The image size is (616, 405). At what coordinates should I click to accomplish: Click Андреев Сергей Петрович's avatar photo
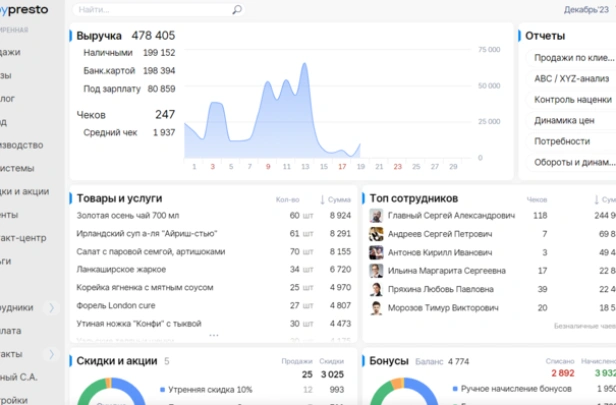point(377,234)
